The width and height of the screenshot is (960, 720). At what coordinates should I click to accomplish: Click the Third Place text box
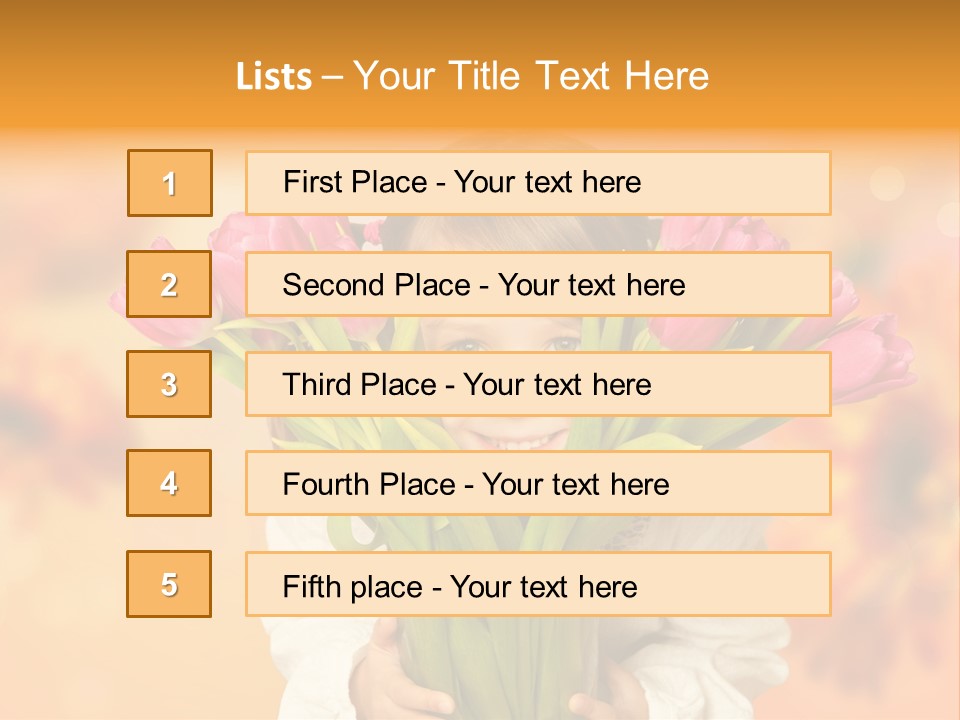point(538,384)
